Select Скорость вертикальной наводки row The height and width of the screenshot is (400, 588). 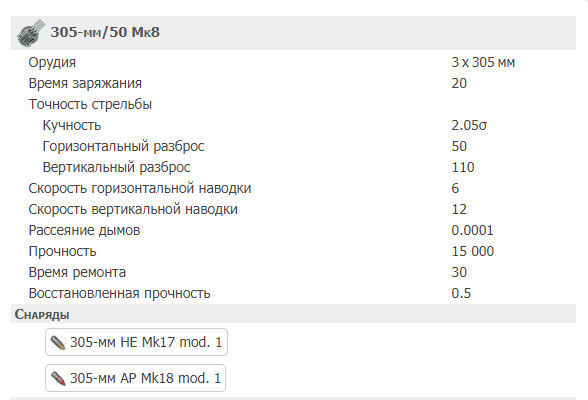tap(293, 209)
